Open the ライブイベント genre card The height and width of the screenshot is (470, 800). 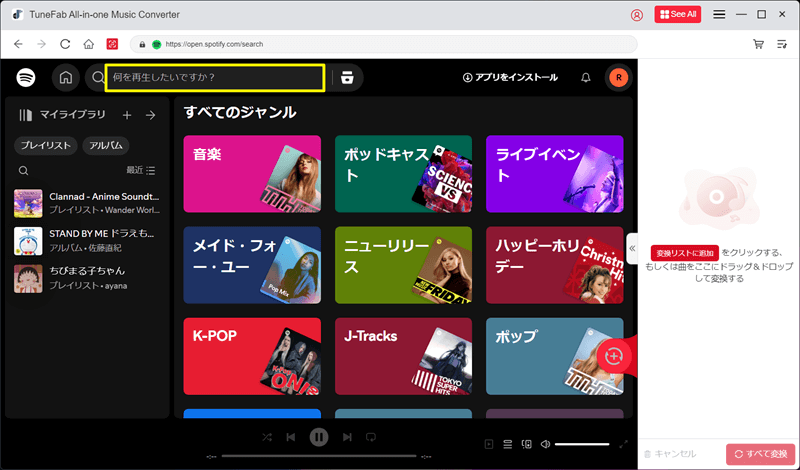click(555, 174)
